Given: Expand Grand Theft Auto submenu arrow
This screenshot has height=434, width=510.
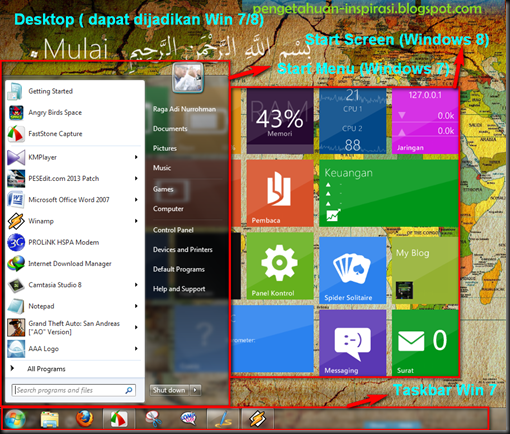Looking at the screenshot, I should coord(136,327).
